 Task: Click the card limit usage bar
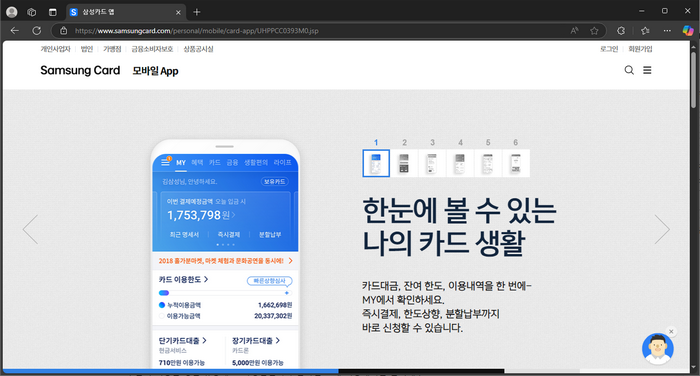click(225, 293)
